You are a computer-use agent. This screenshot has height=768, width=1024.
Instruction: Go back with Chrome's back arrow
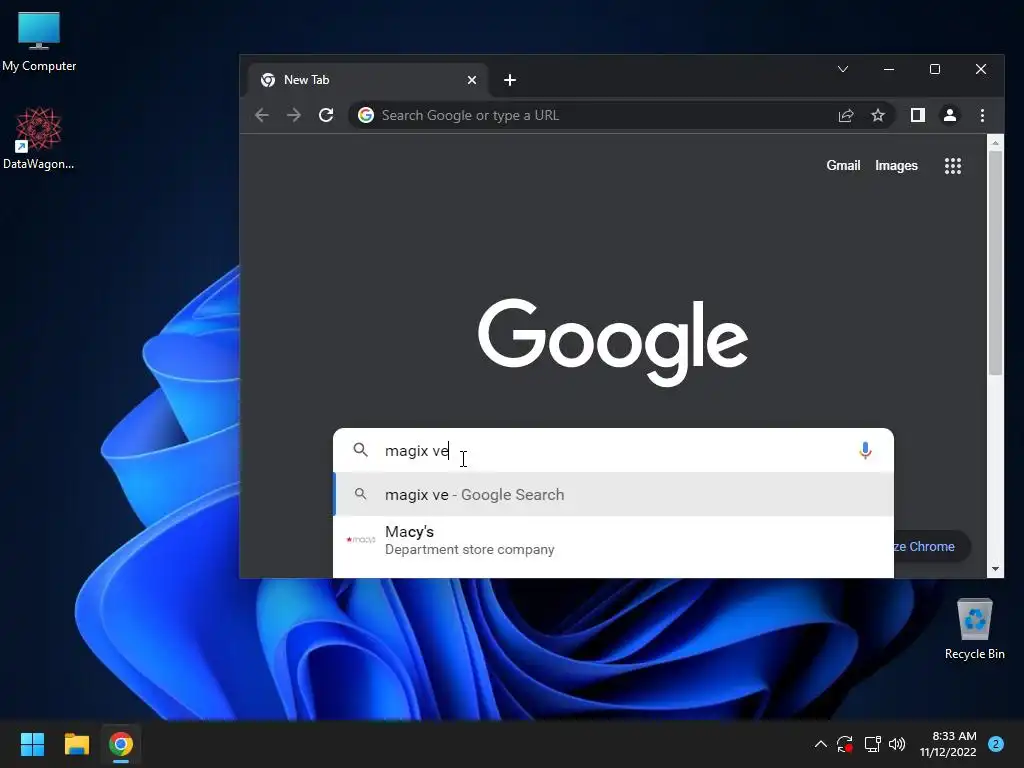coord(262,116)
